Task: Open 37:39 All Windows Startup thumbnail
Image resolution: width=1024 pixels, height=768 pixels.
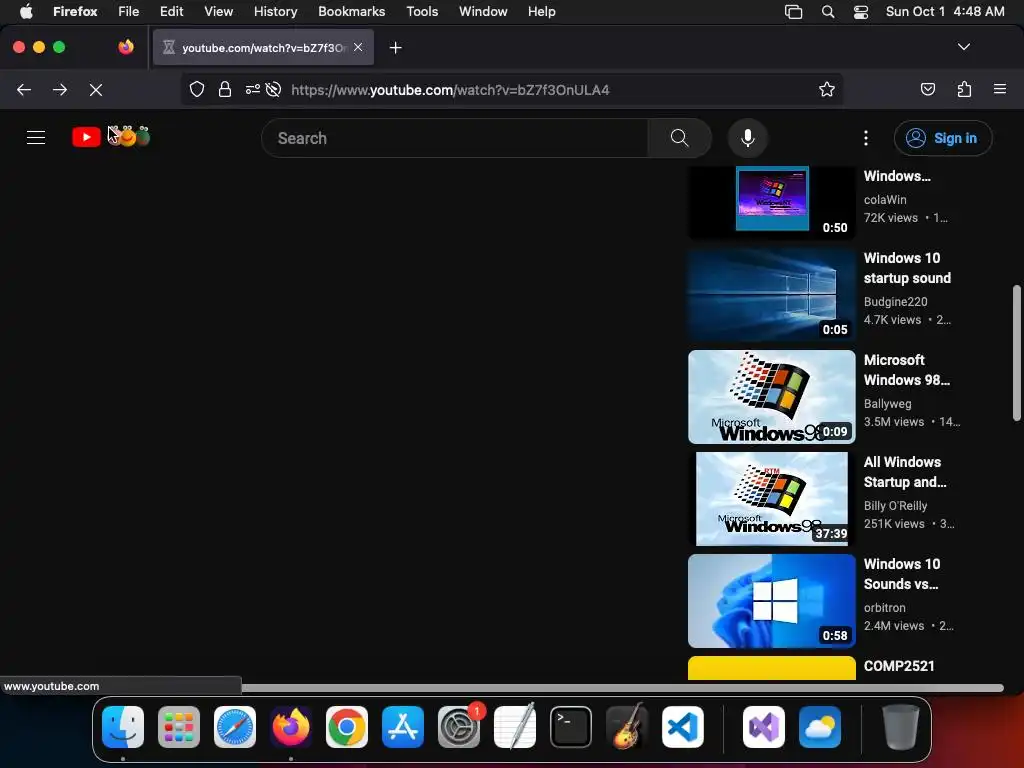Action: point(771,498)
